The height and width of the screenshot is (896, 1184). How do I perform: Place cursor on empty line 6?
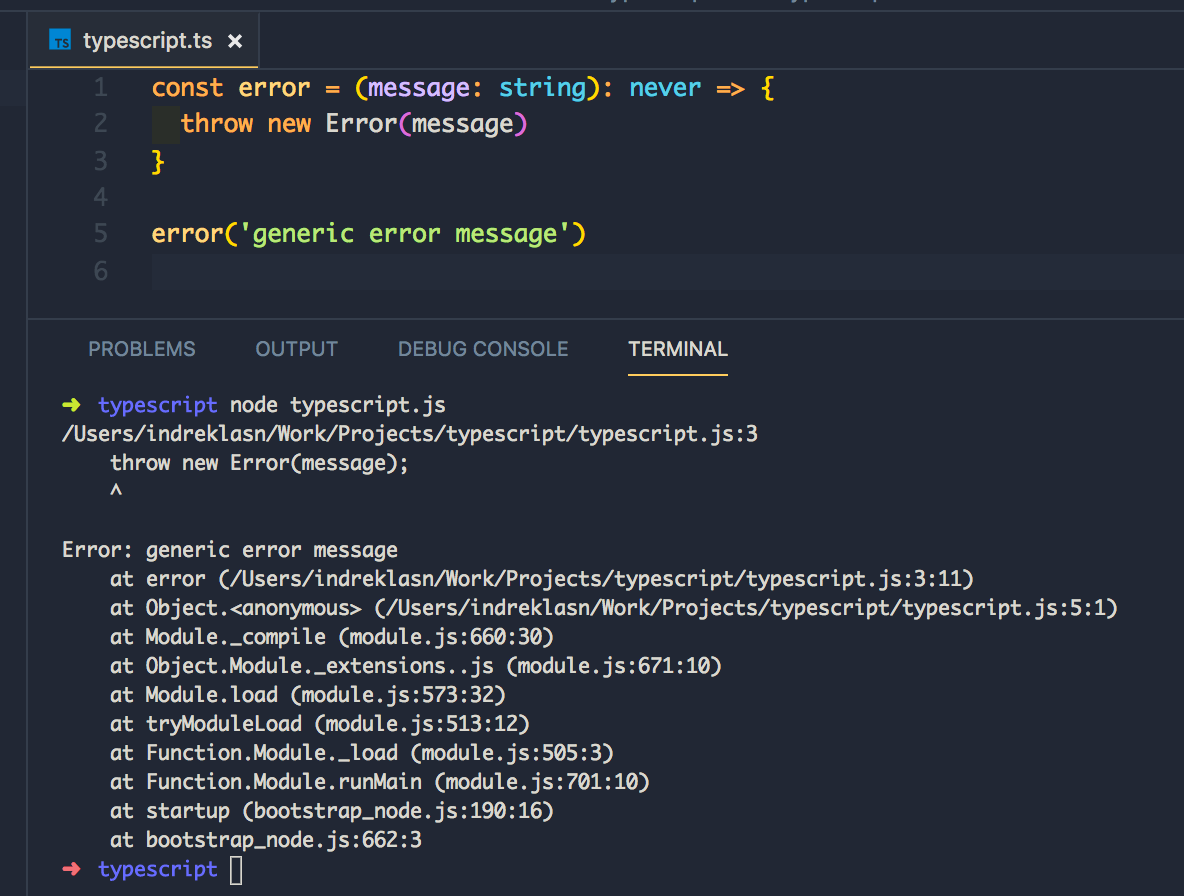coord(668,271)
